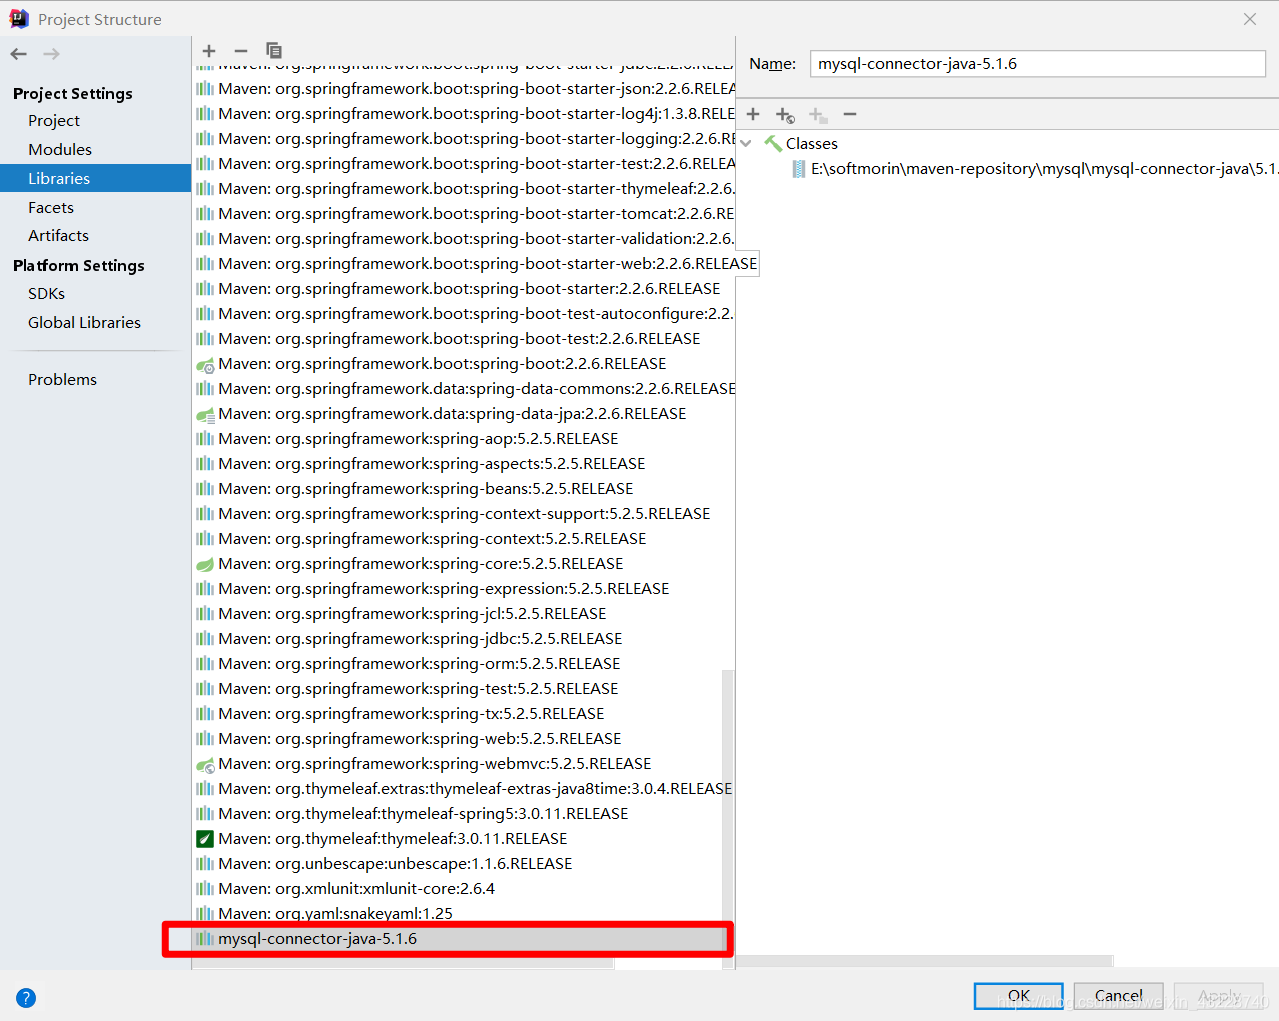The height and width of the screenshot is (1021, 1279).
Task: Open SDKs platform settings
Action: point(46,293)
